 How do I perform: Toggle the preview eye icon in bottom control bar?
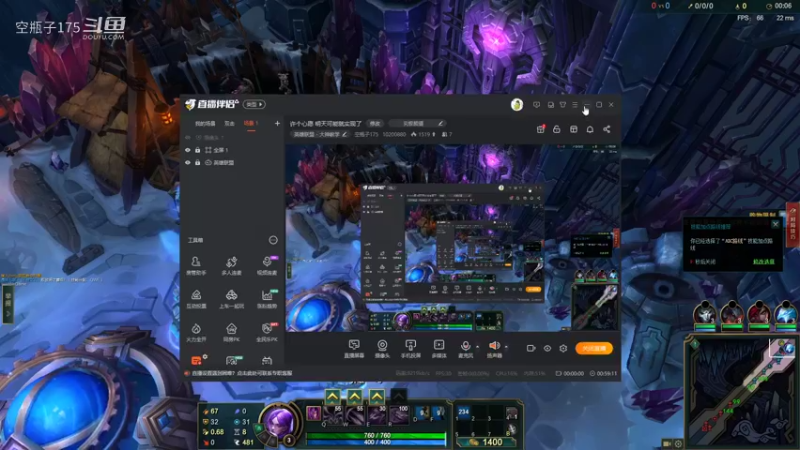coord(547,348)
